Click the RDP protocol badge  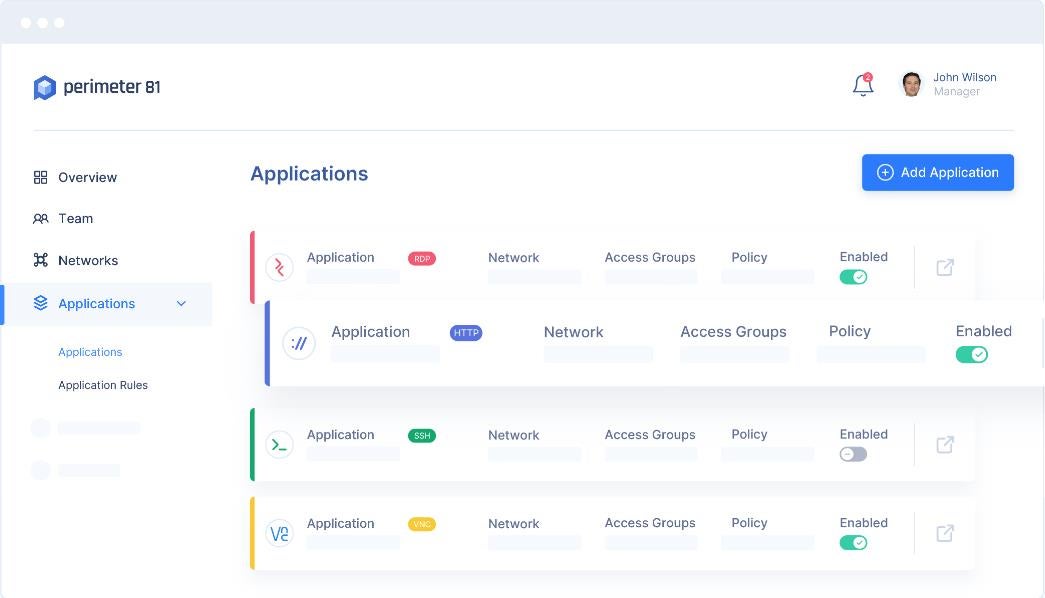(422, 259)
